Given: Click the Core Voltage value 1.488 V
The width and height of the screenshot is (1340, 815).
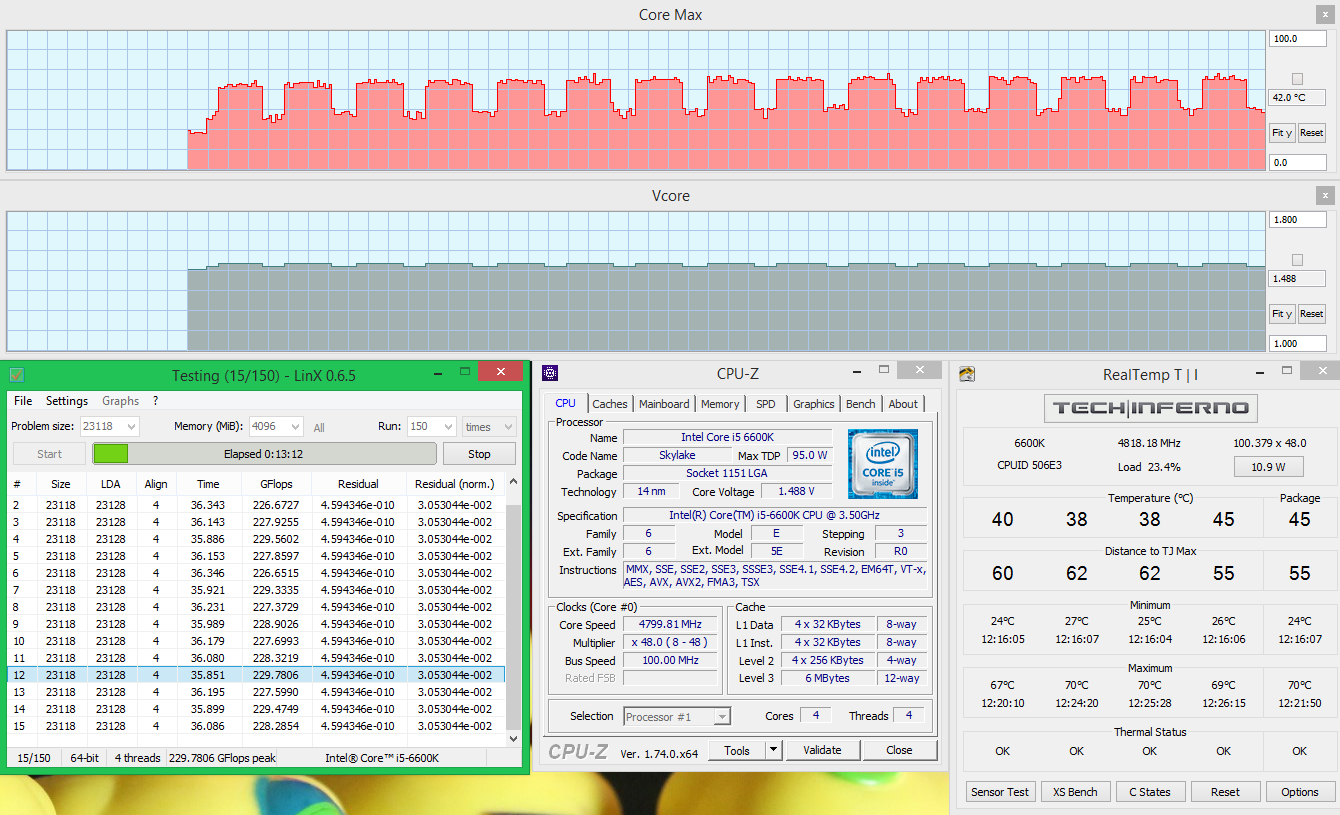Looking at the screenshot, I should 796,491.
